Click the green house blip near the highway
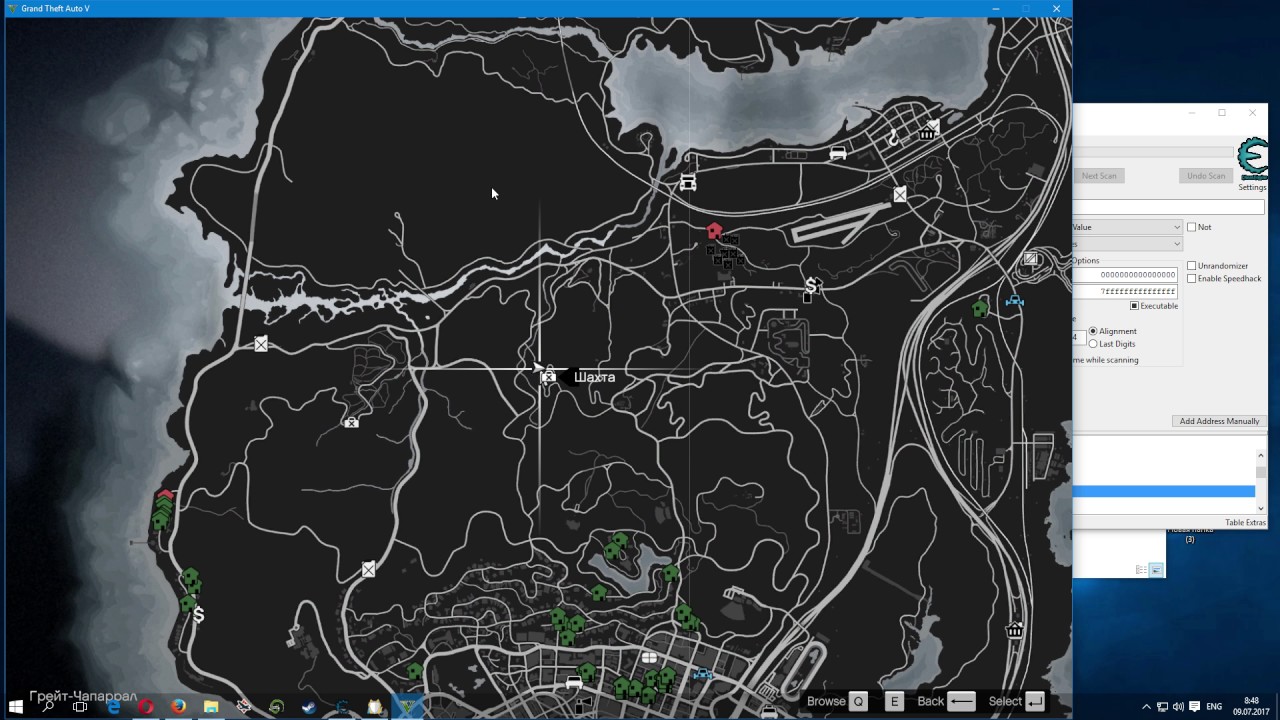Image resolution: width=1280 pixels, height=720 pixels. 980,309
